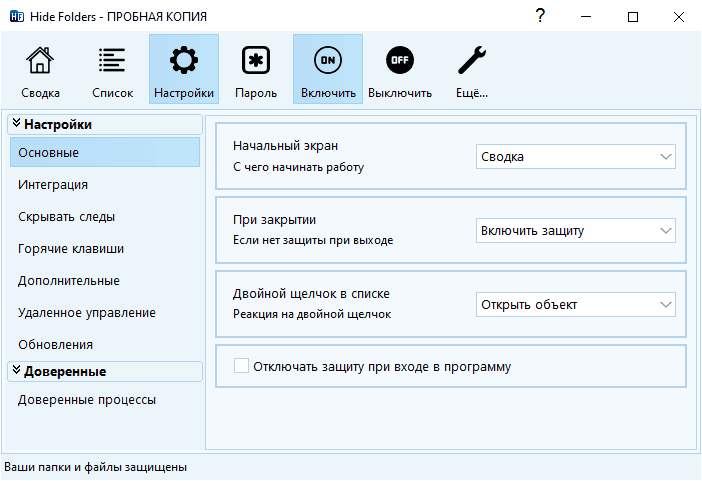Close the Hide Folders window
This screenshot has height=481, width=702.
coord(679,17)
